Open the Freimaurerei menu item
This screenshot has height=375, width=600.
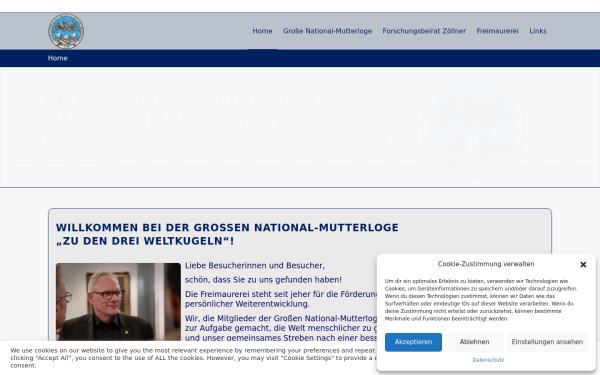pos(497,31)
